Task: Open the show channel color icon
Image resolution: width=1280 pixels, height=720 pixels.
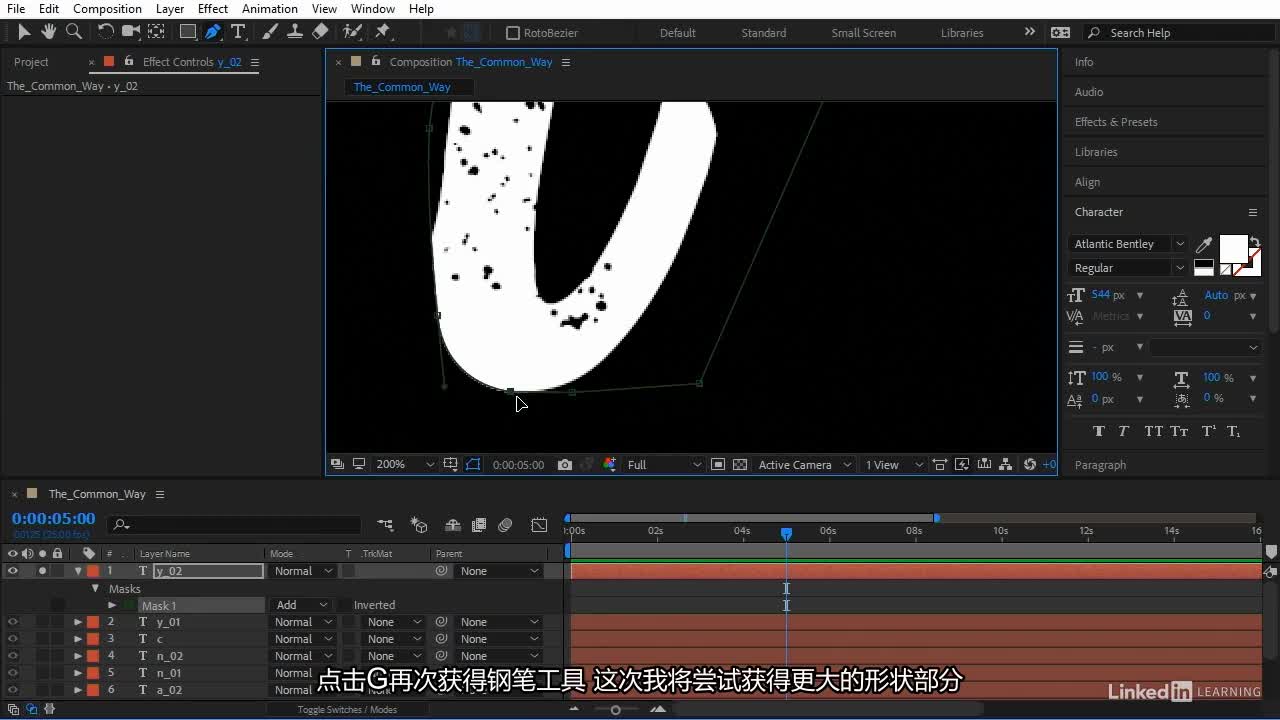Action: (x=609, y=465)
